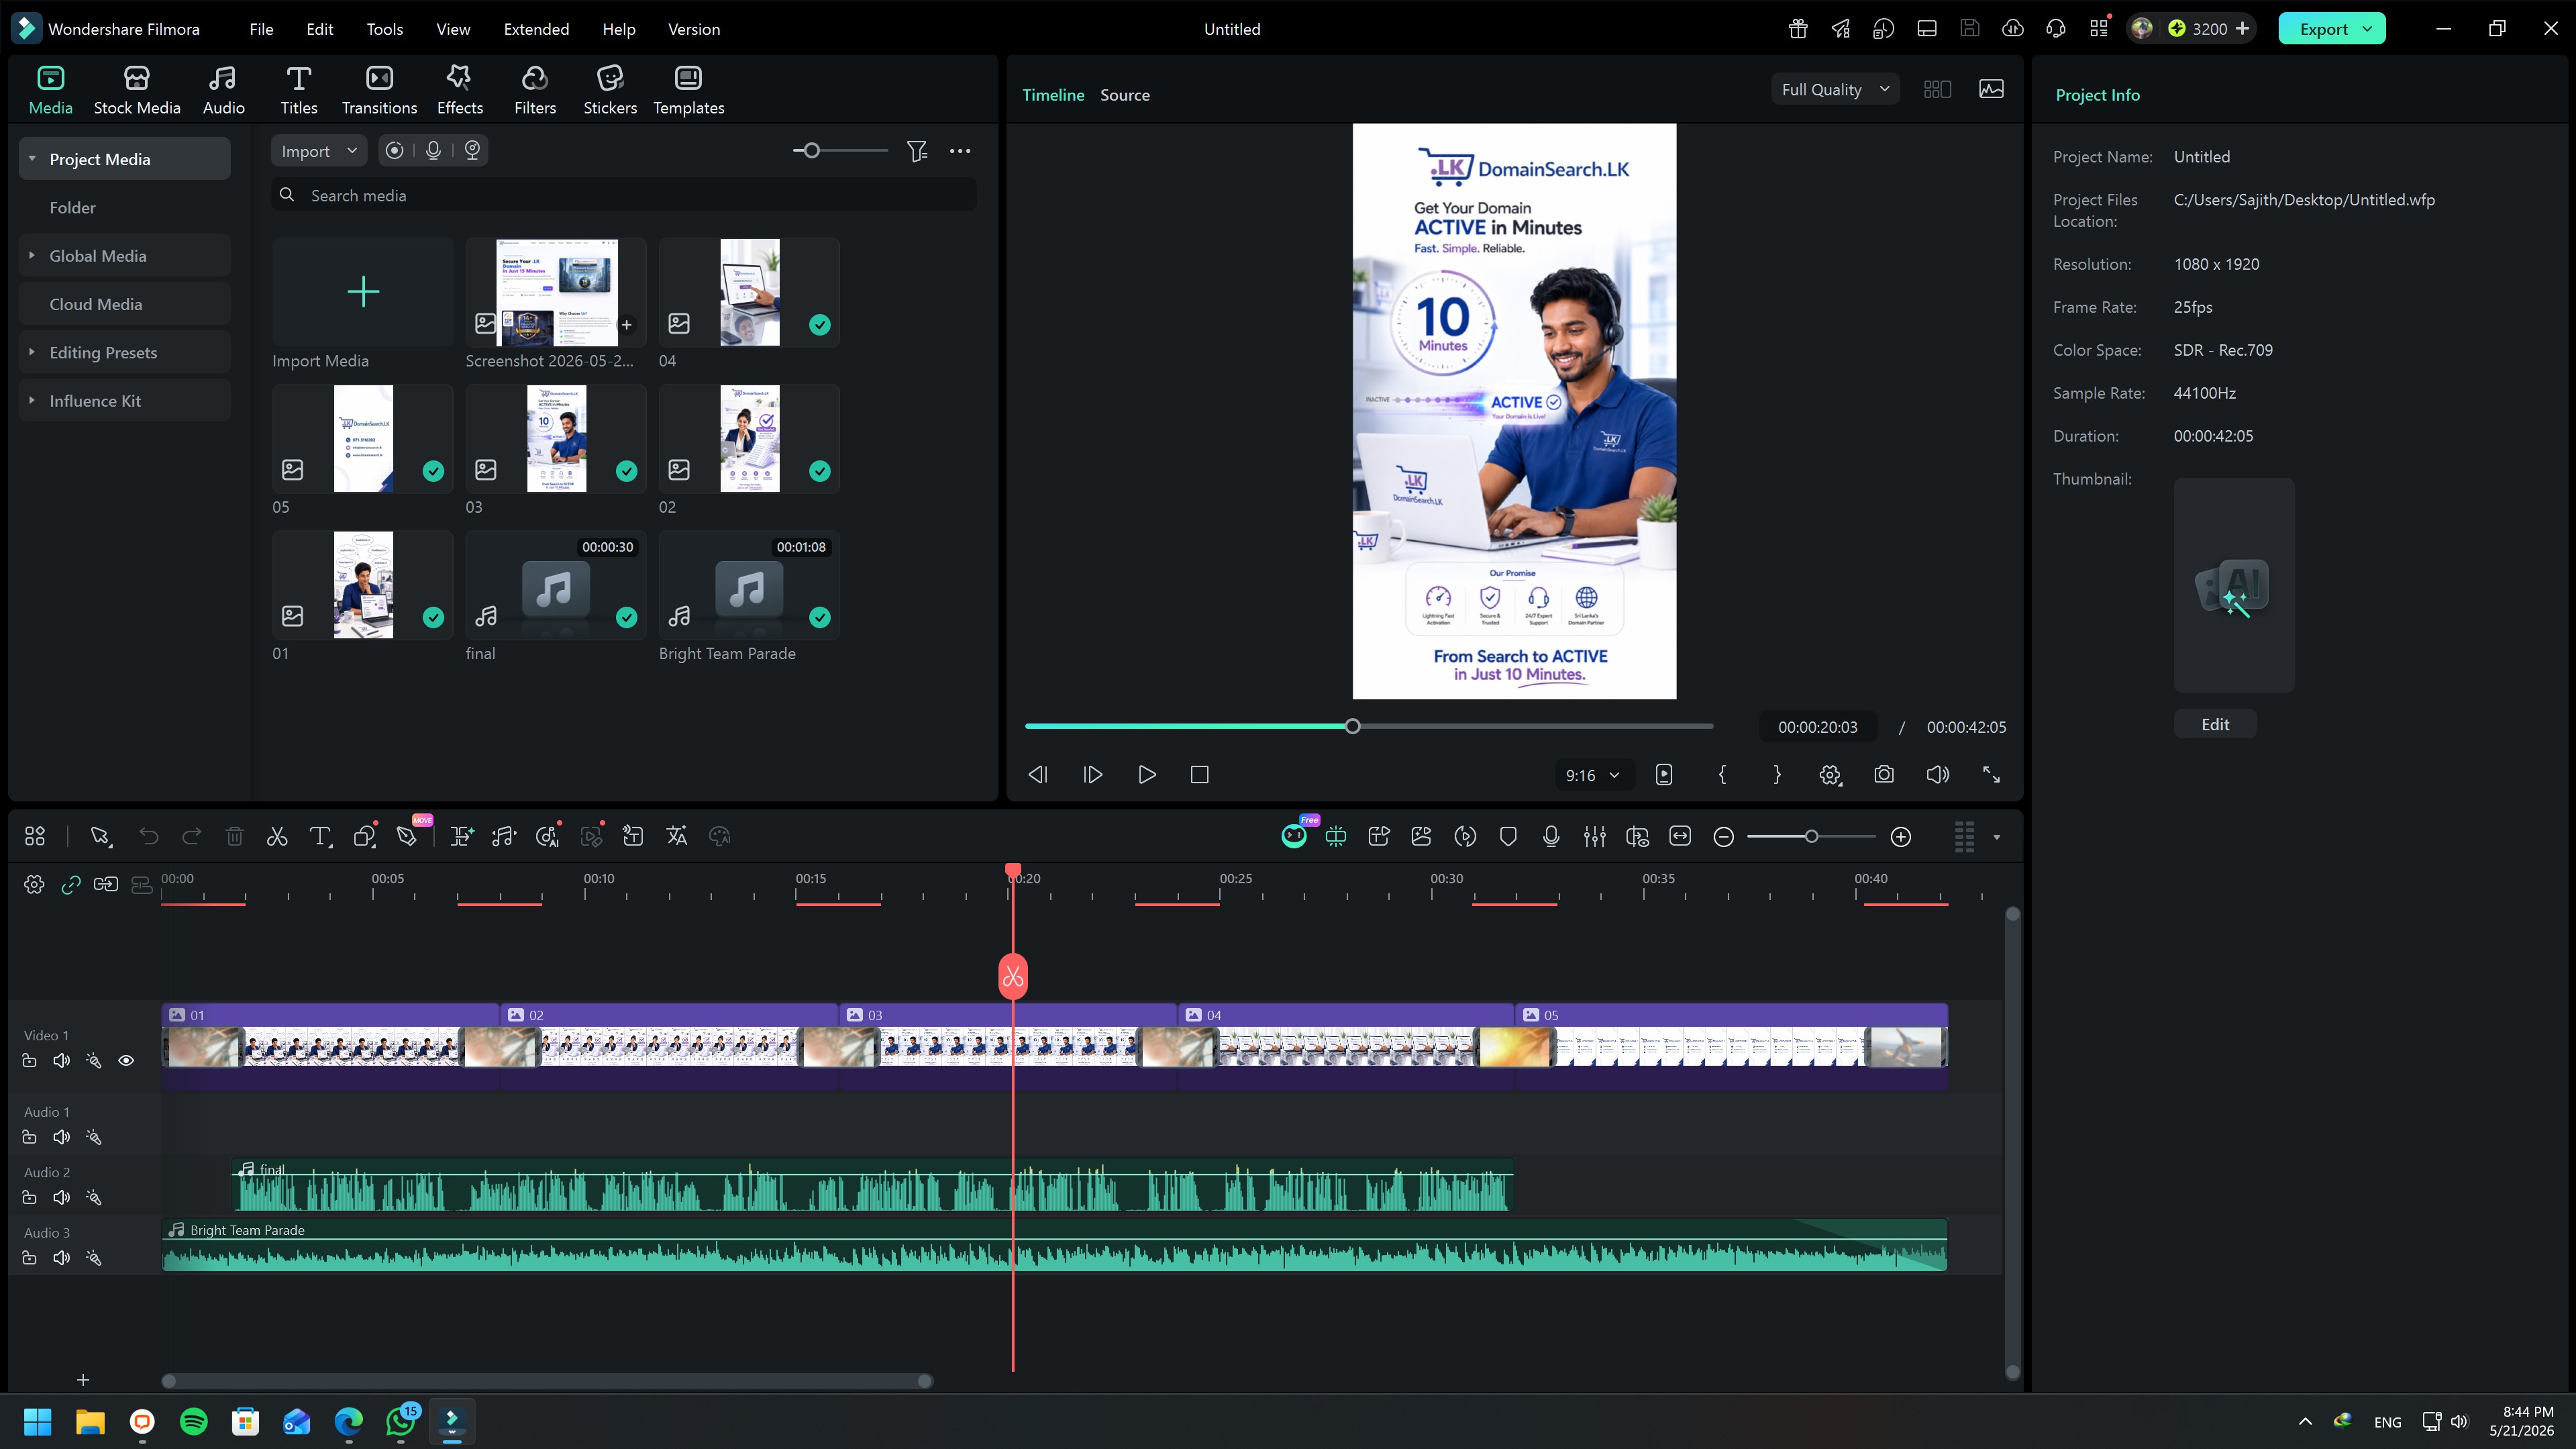Open the View menu
Screen dimensions: 2576x1449
coord(453,29)
